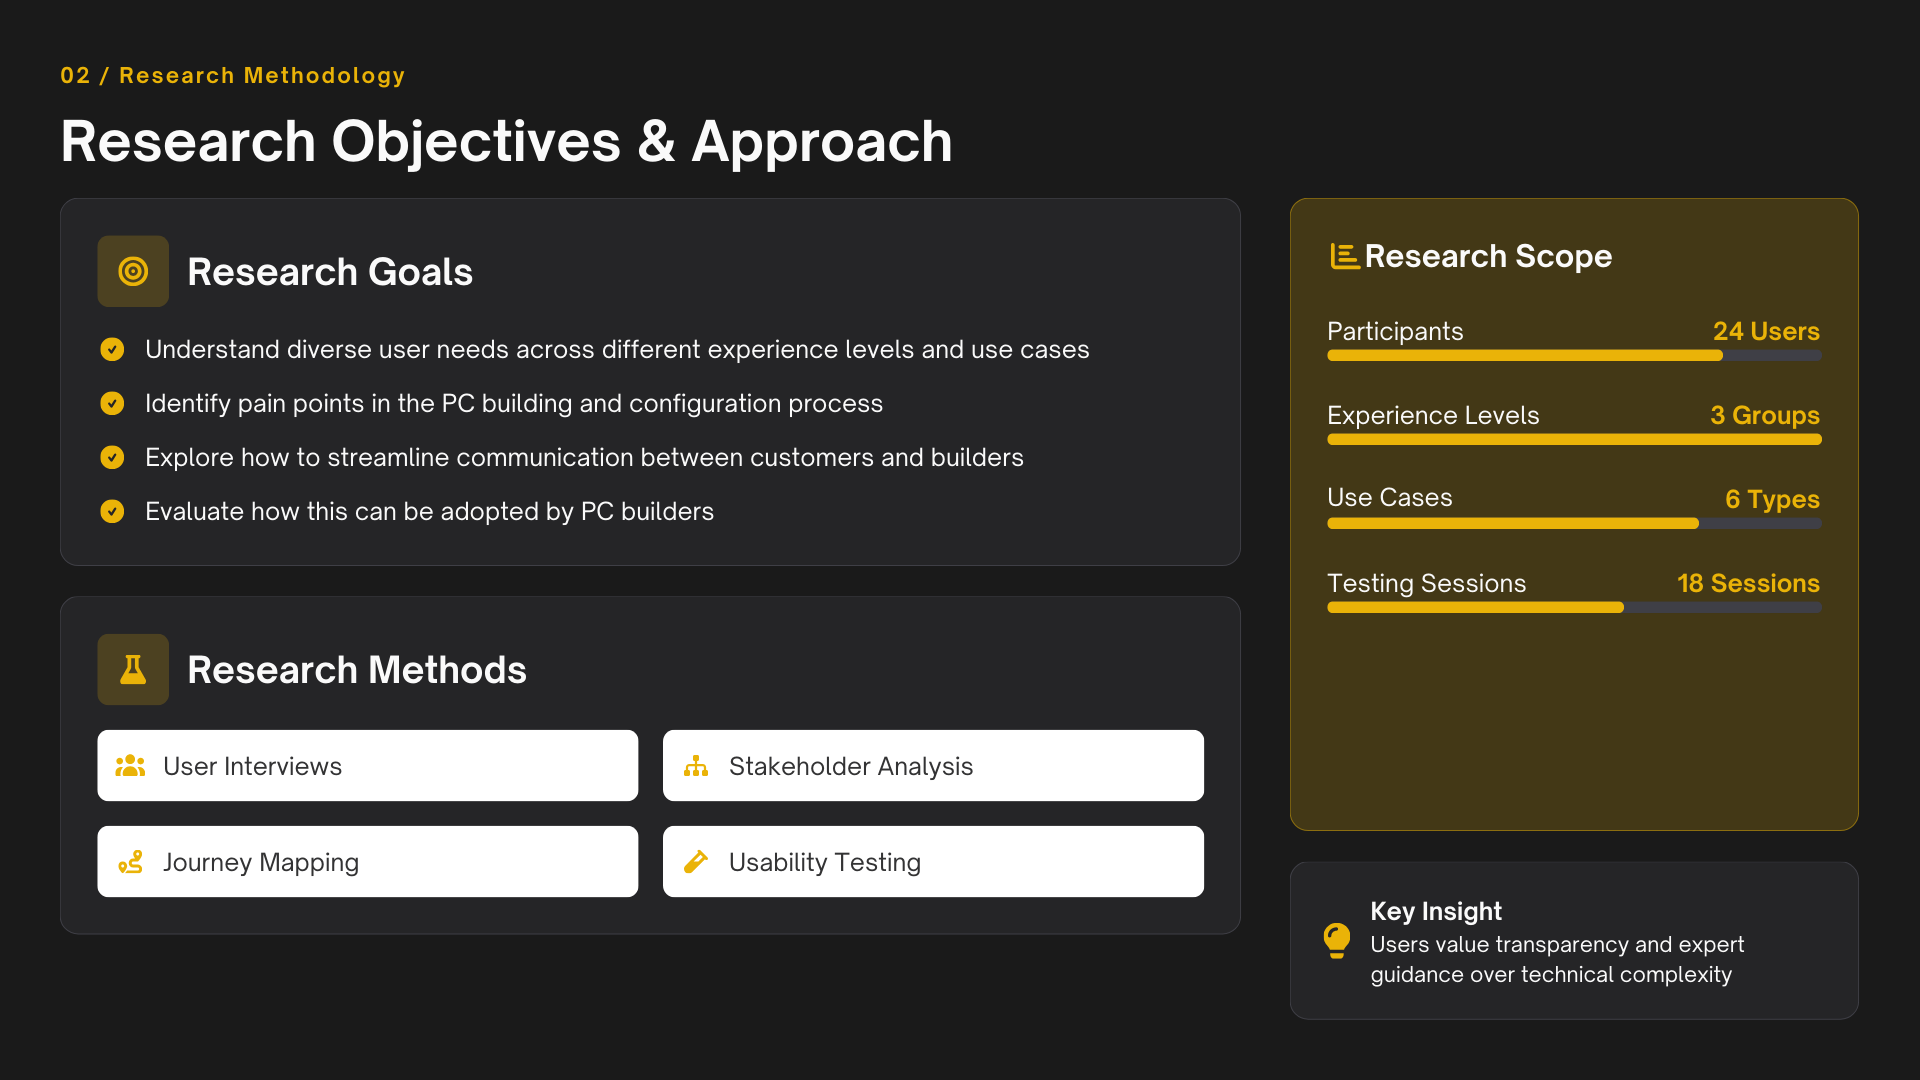Expand the Key Insight card
The height and width of the screenshot is (1080, 1920).
(1573, 940)
